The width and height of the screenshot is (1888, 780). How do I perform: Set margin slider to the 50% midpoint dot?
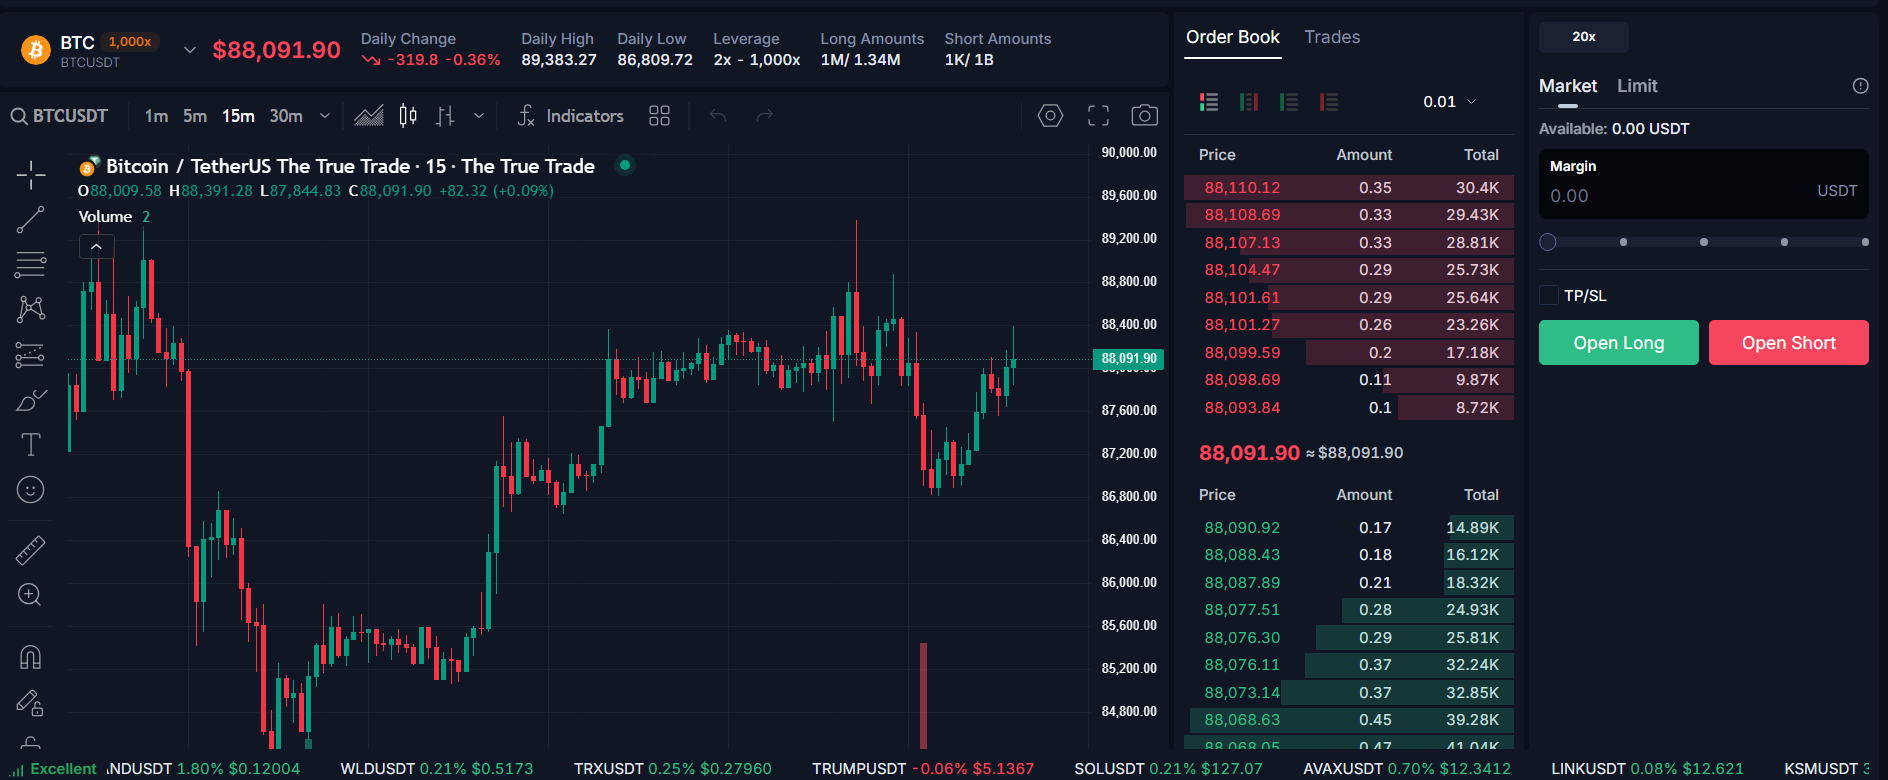1704,242
